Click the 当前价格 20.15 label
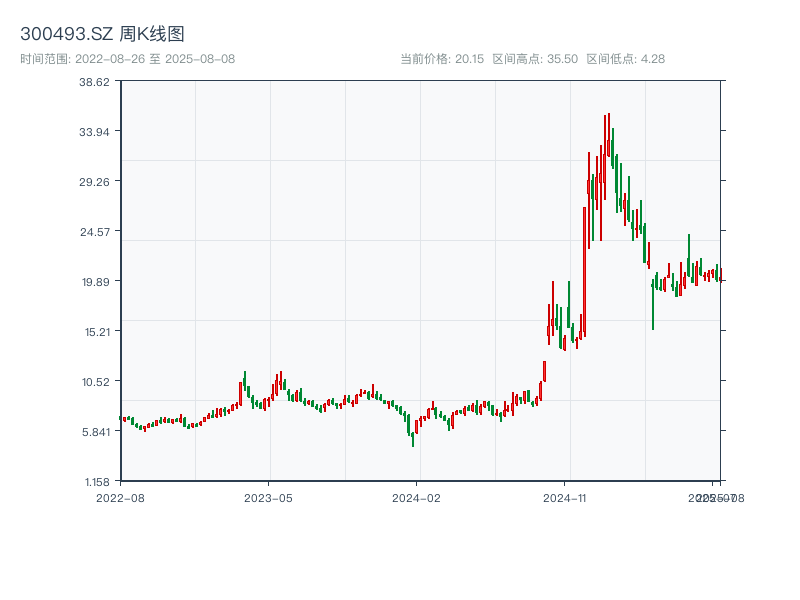The width and height of the screenshot is (800, 600). click(x=442, y=59)
